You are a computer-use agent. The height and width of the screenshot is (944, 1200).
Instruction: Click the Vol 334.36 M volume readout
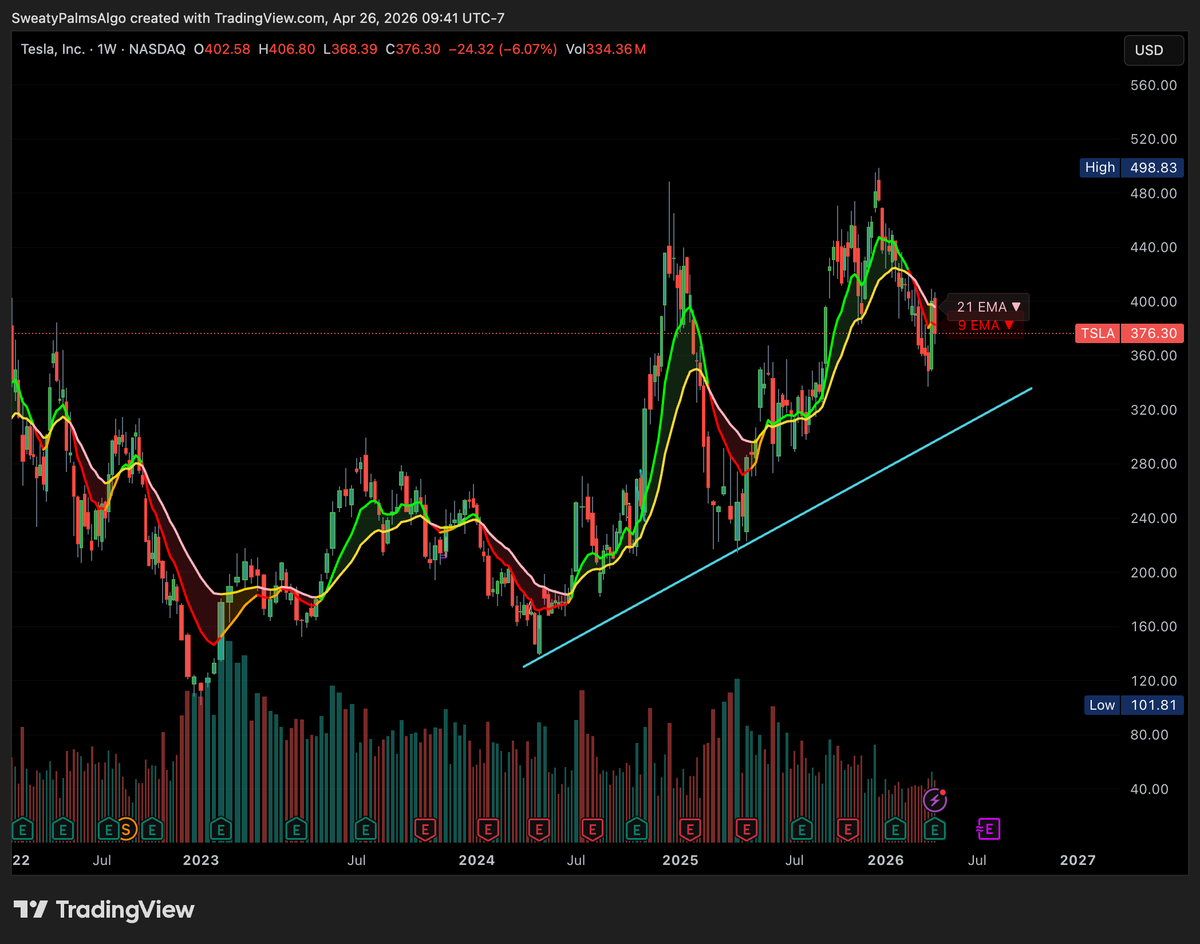tap(604, 49)
